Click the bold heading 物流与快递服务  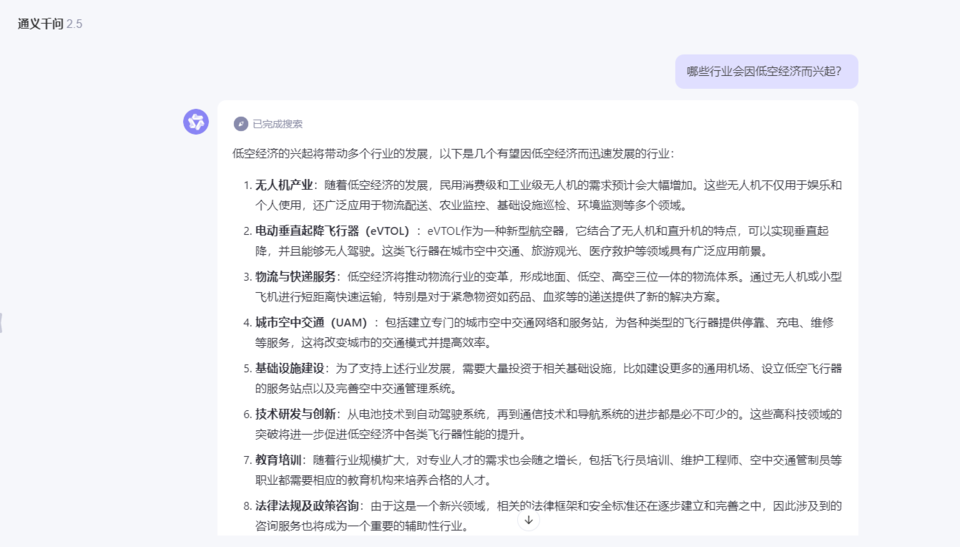[295, 276]
